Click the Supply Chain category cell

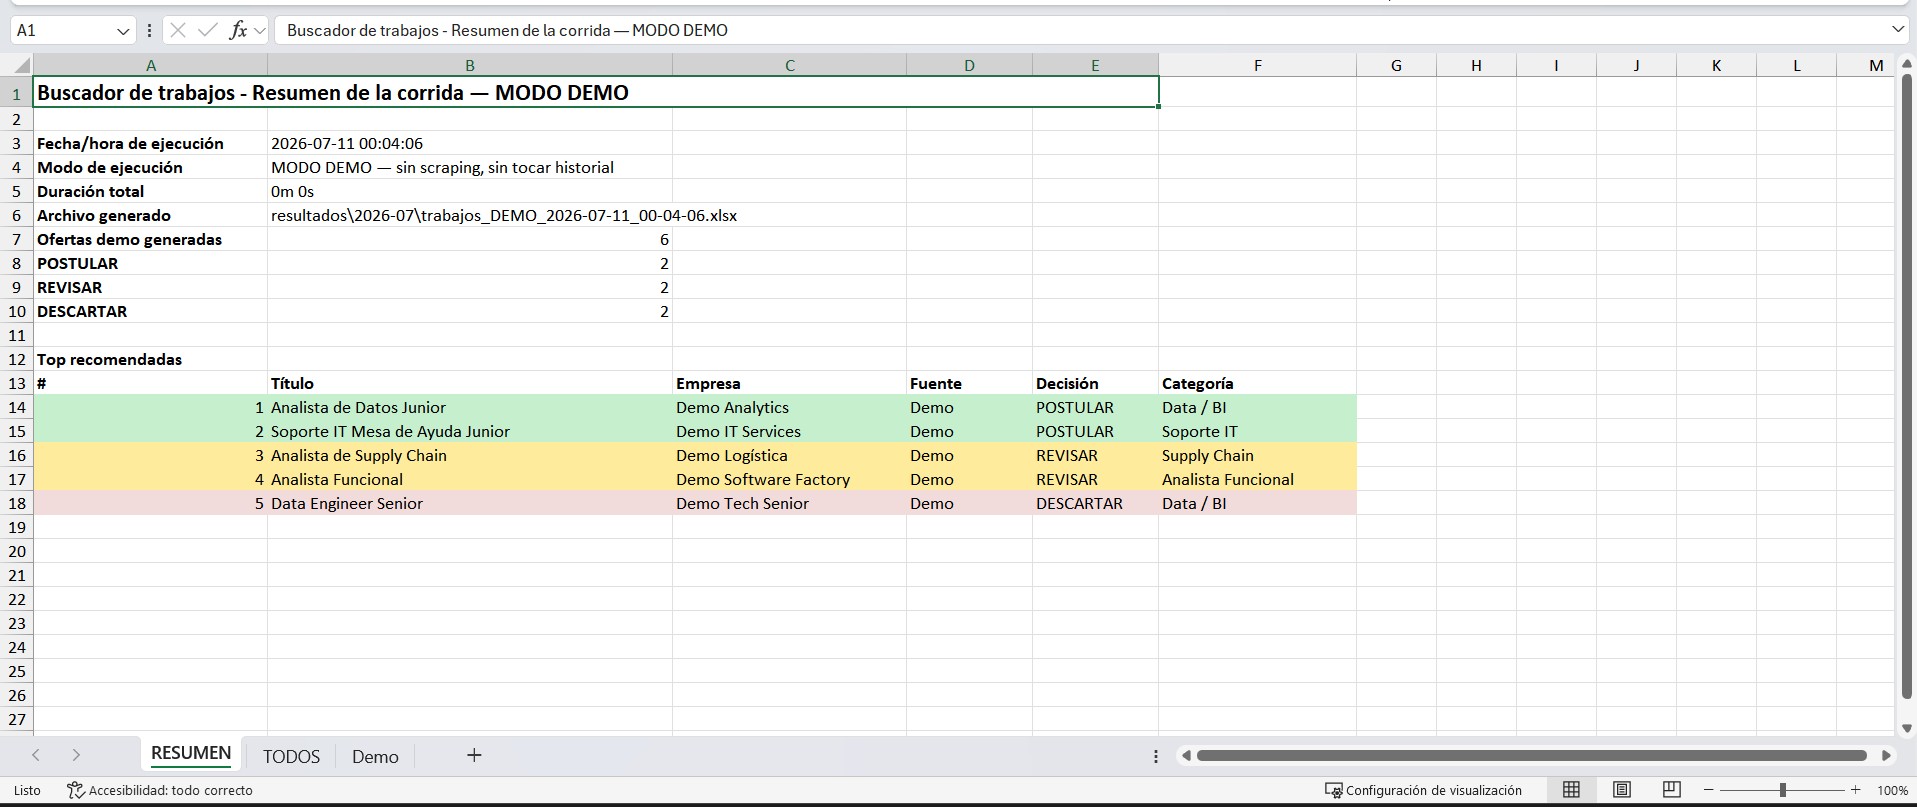pyautogui.click(x=1257, y=455)
